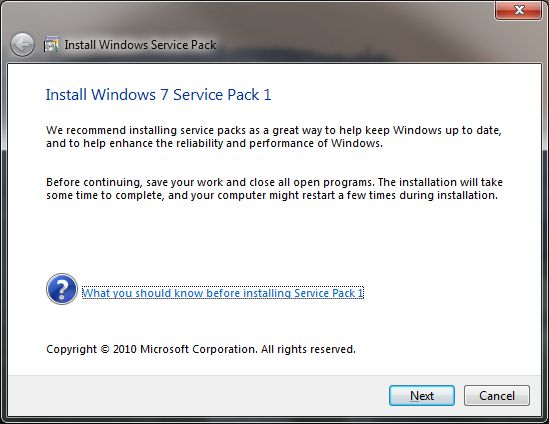Click the line starting 'some time to complete'

pyautogui.click(x=272, y=195)
